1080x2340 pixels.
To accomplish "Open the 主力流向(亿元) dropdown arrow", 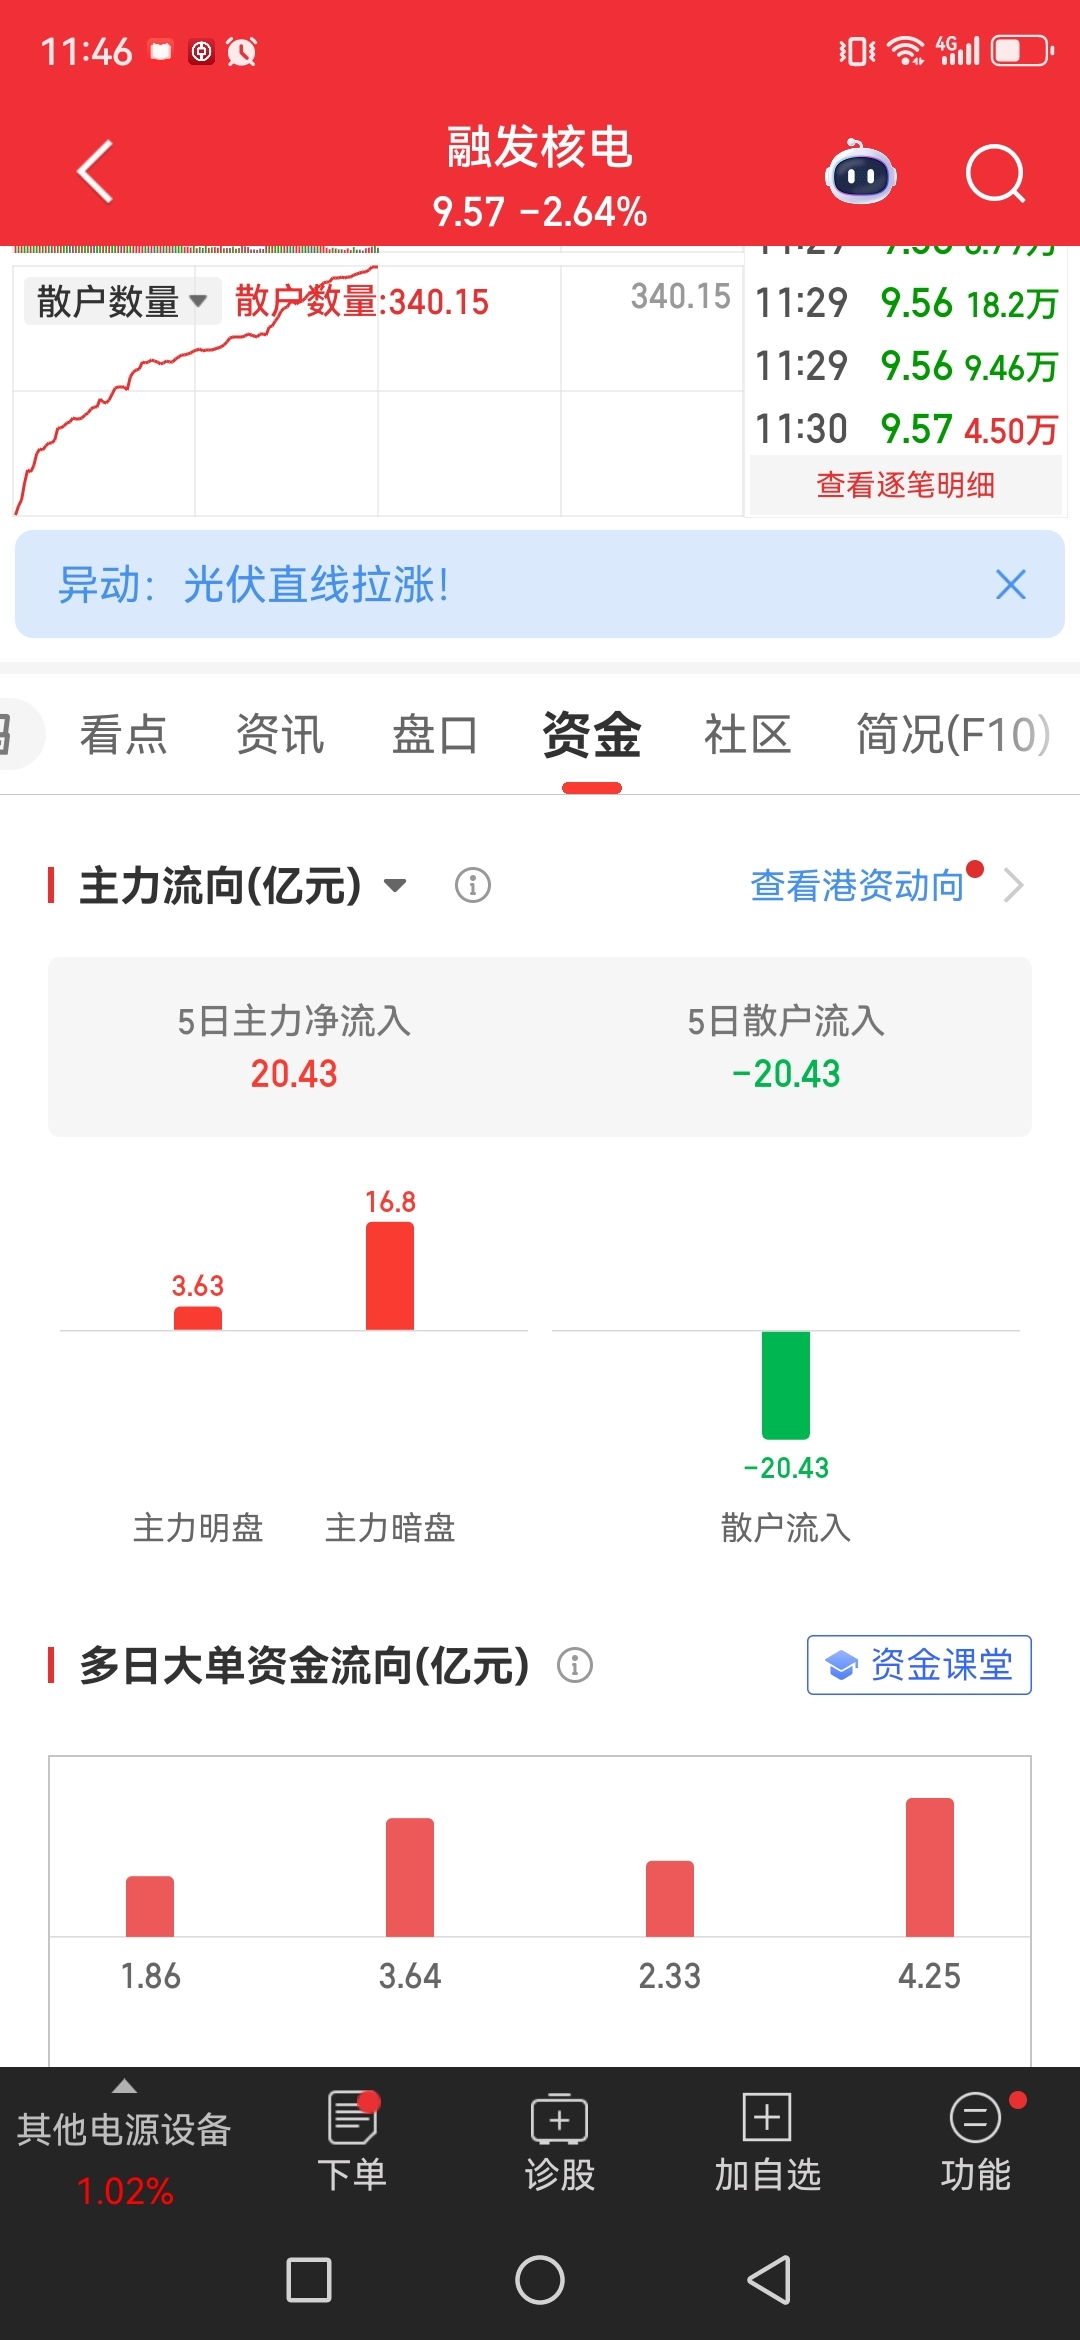I will 396,885.
